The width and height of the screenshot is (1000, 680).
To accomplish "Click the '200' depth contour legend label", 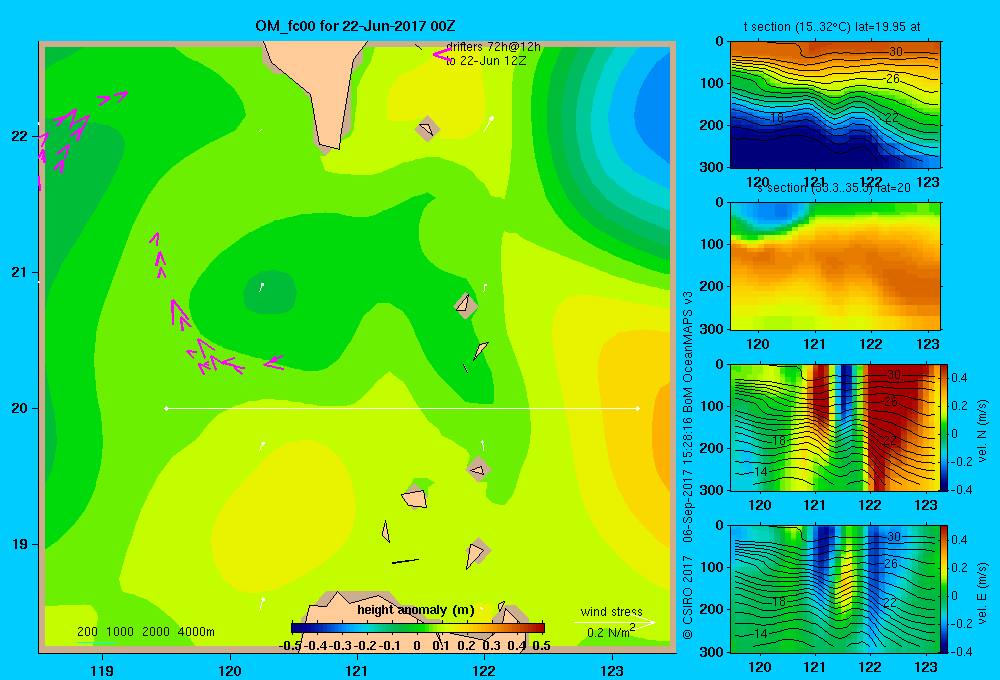I will tap(87, 632).
